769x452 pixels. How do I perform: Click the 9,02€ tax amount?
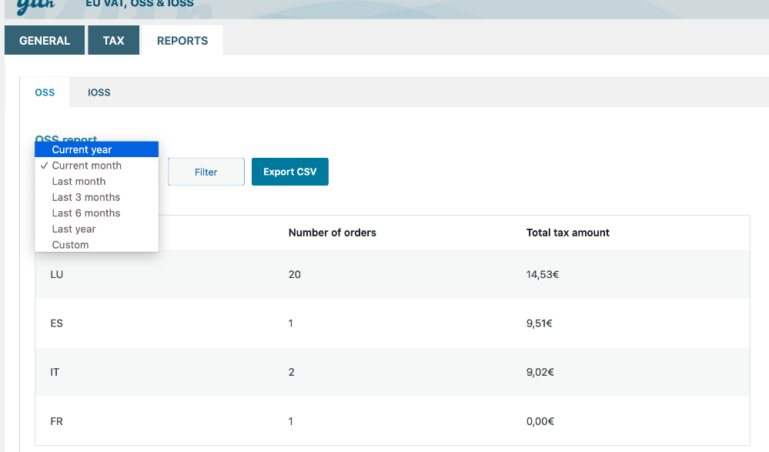tap(540, 373)
